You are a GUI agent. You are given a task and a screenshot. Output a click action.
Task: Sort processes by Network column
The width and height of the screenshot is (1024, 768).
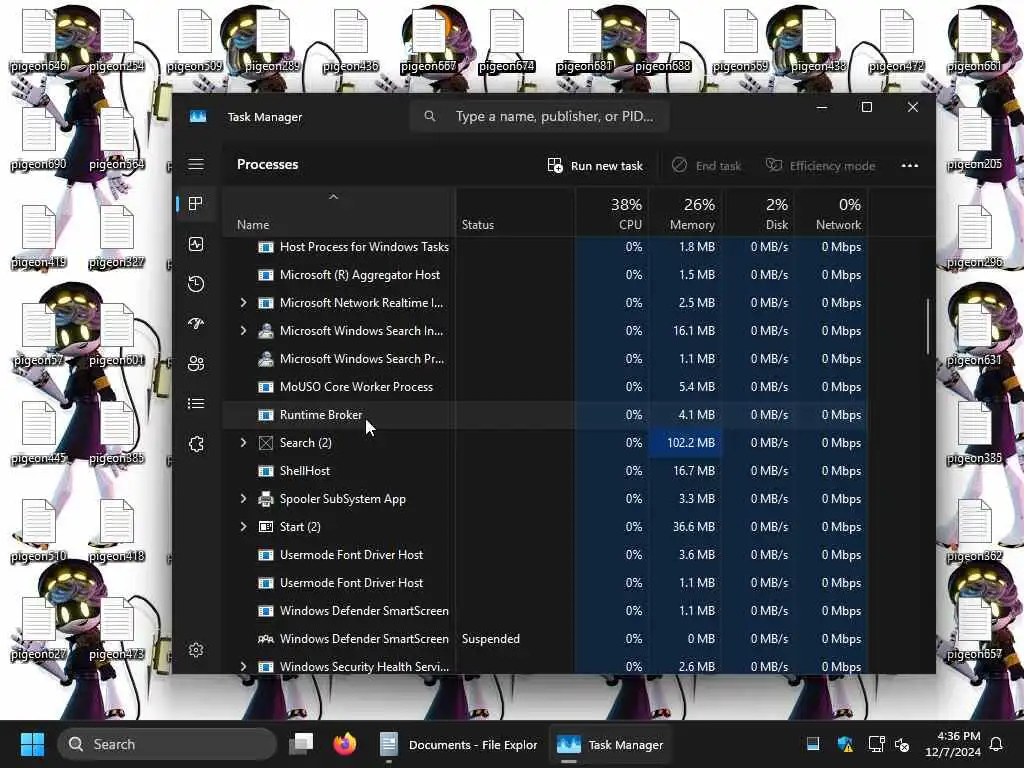pos(831,213)
